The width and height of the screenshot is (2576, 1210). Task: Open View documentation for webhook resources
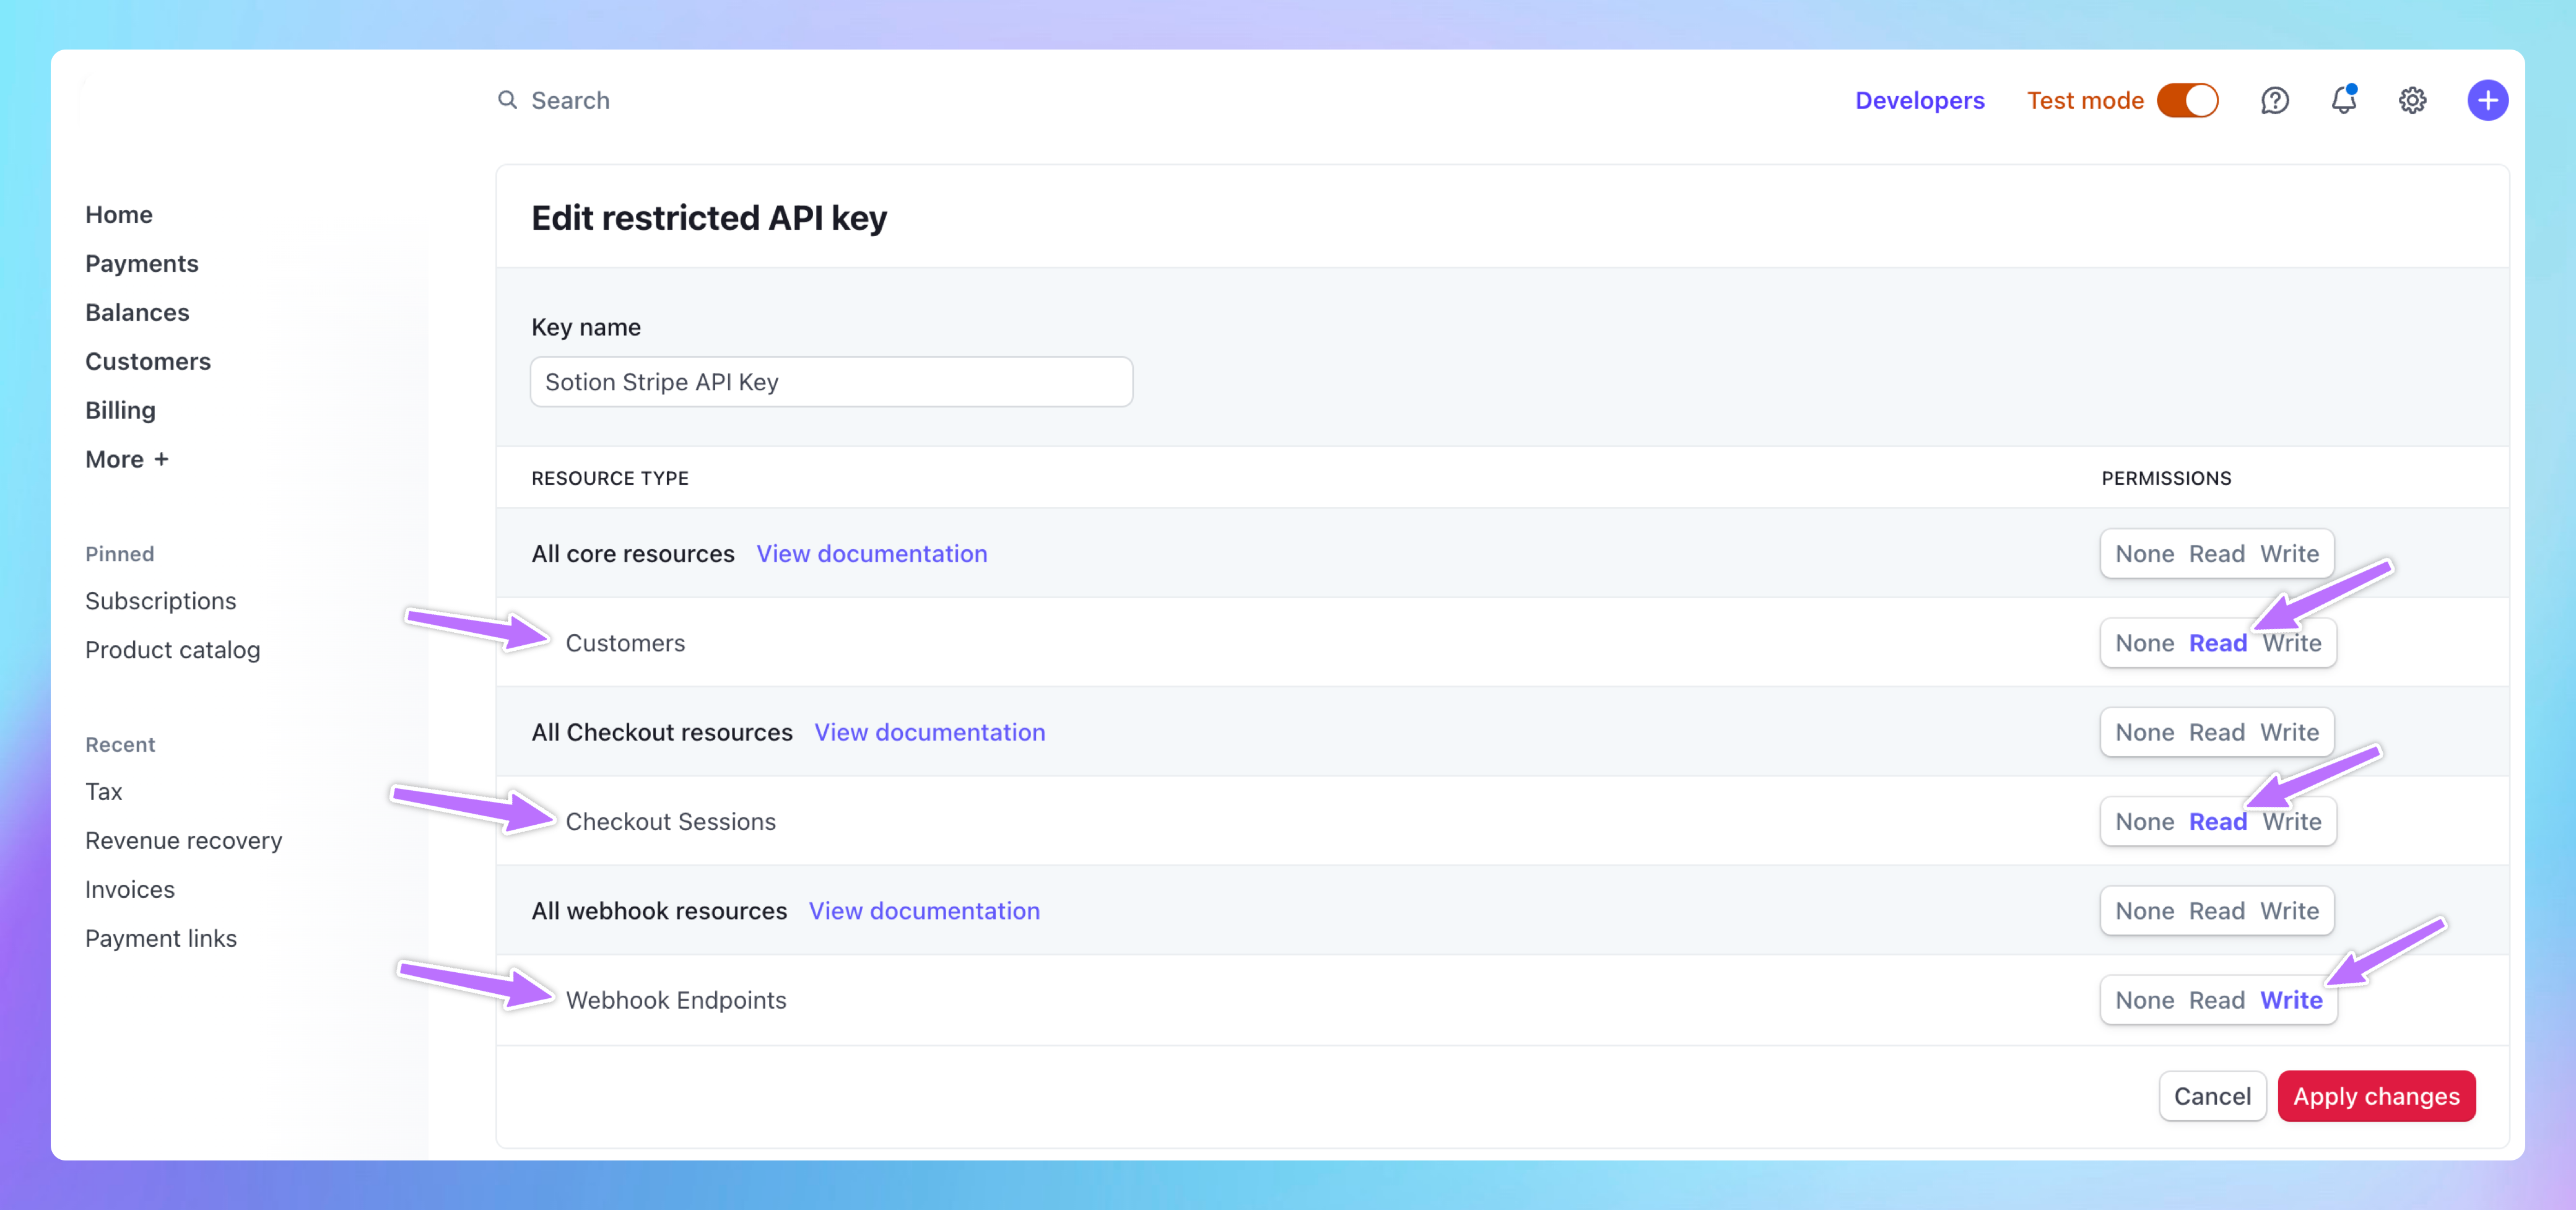pyautogui.click(x=924, y=911)
